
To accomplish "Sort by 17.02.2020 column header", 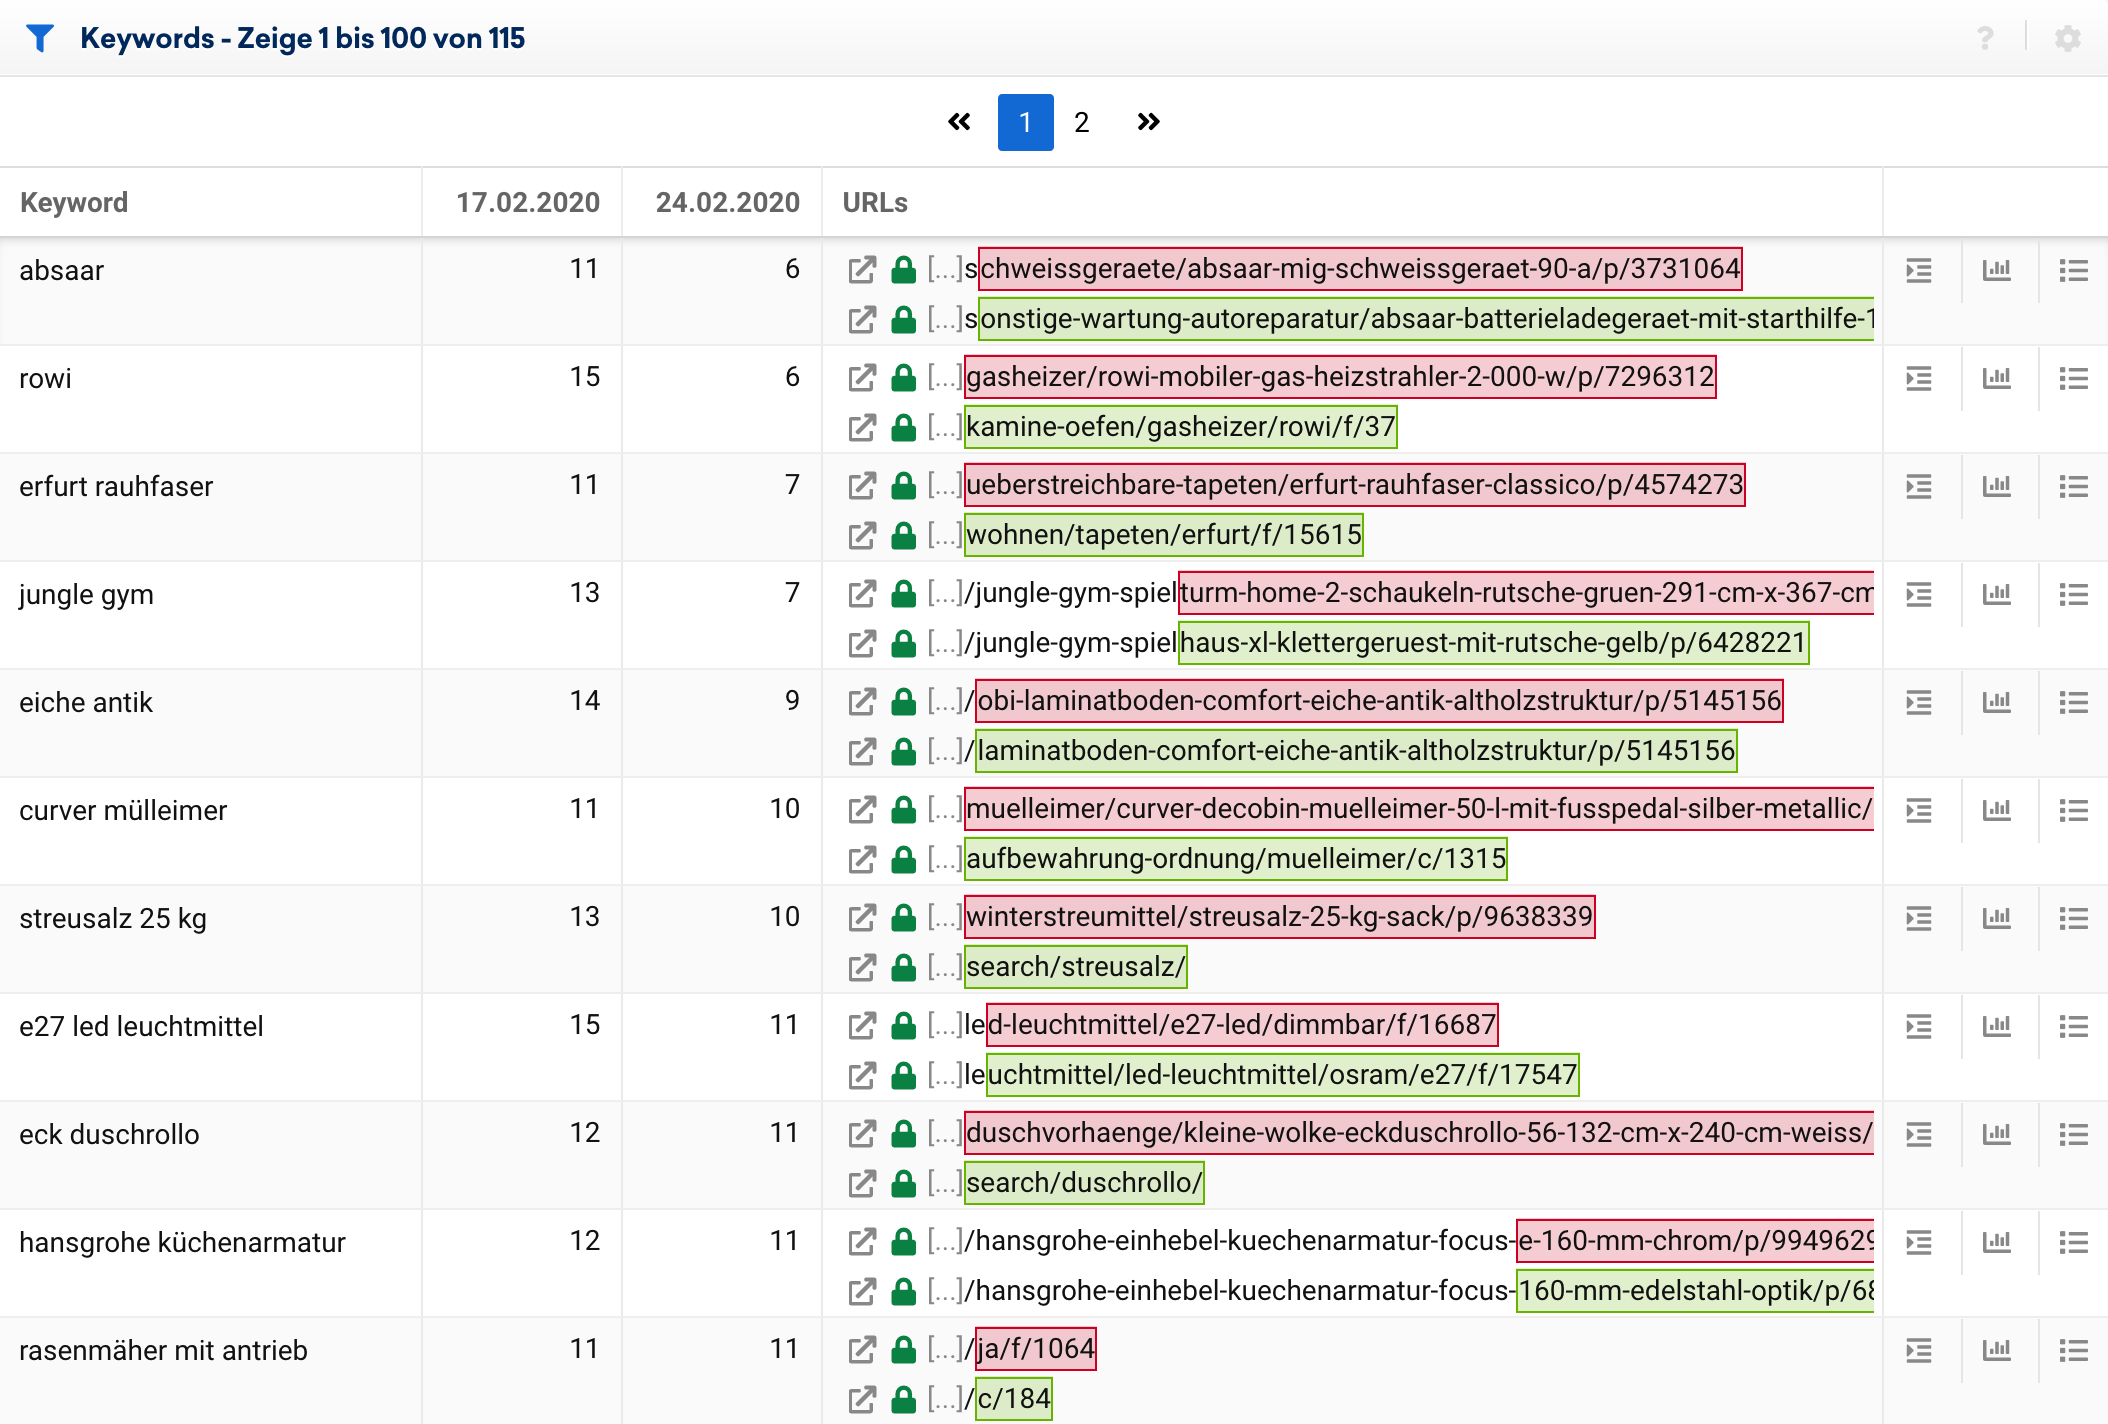I will [x=527, y=202].
